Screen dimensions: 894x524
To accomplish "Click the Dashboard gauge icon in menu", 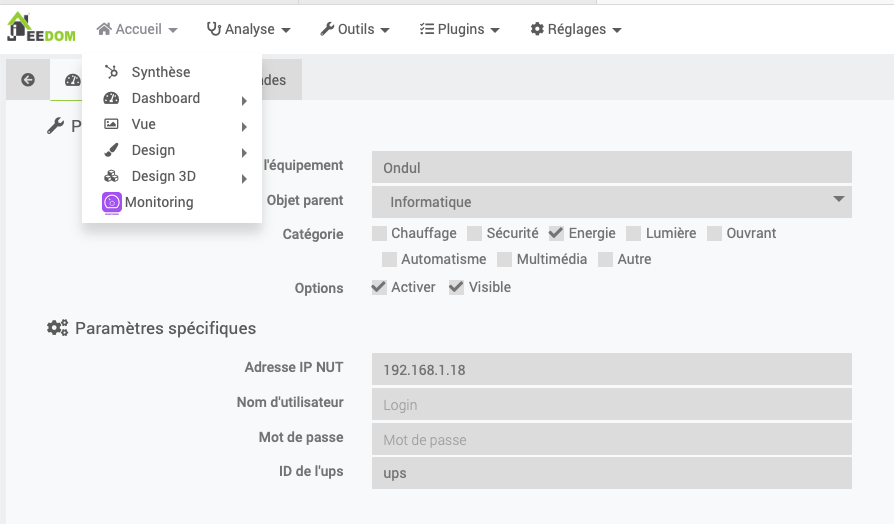I will point(112,98).
